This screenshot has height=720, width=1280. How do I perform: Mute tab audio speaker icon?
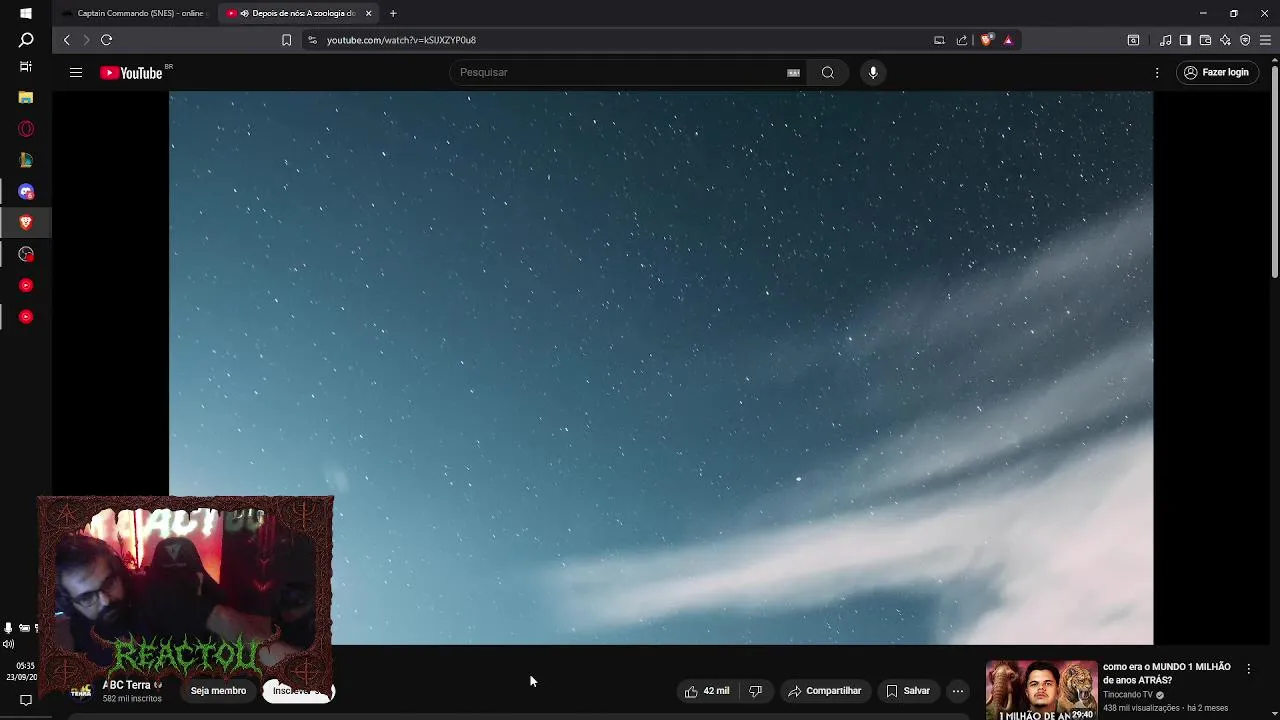click(x=244, y=13)
